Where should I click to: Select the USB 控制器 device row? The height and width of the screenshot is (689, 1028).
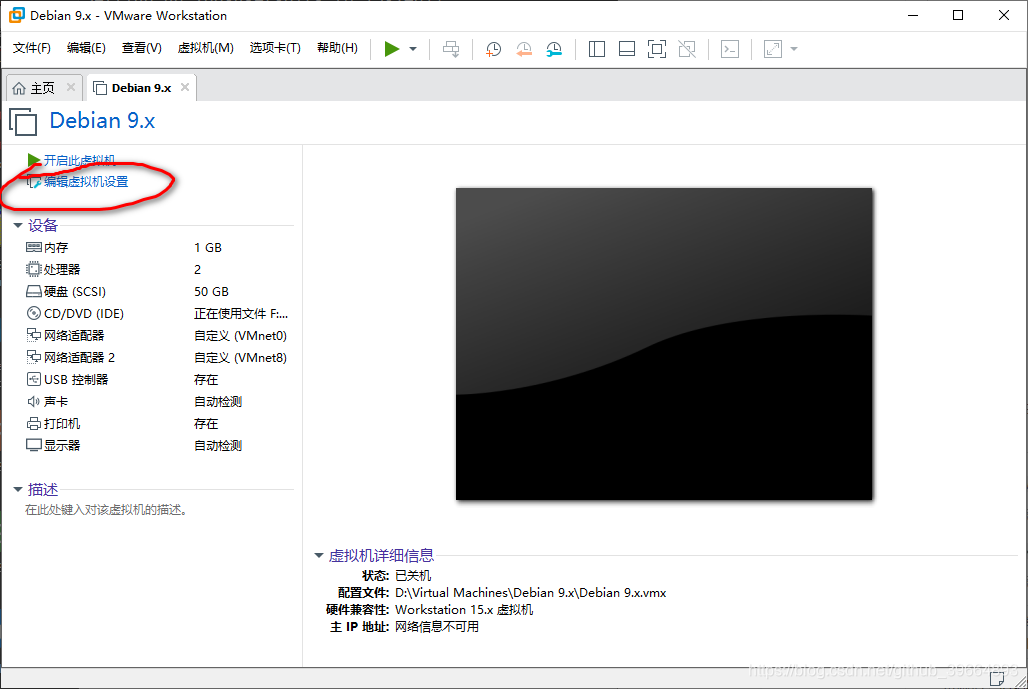click(x=157, y=380)
